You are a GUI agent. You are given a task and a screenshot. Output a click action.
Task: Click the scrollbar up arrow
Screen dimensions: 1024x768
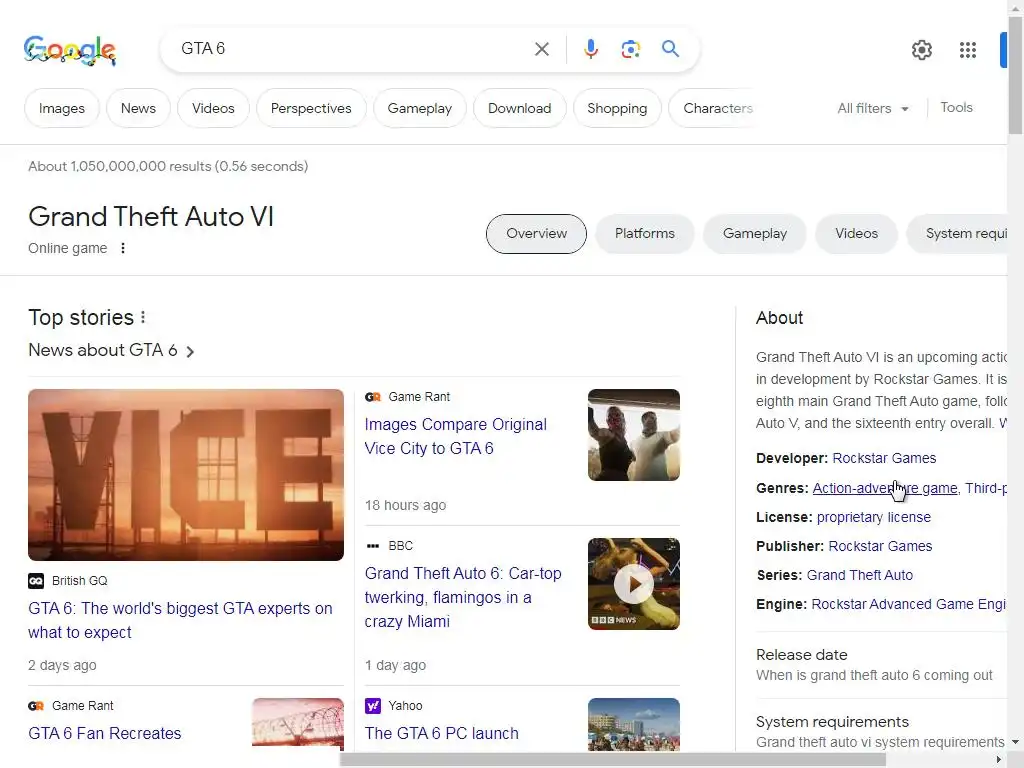click(1016, 7)
